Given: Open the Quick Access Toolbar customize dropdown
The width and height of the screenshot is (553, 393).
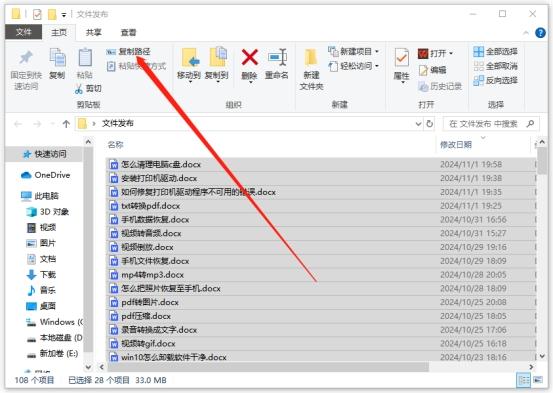Looking at the screenshot, I should pos(64,15).
